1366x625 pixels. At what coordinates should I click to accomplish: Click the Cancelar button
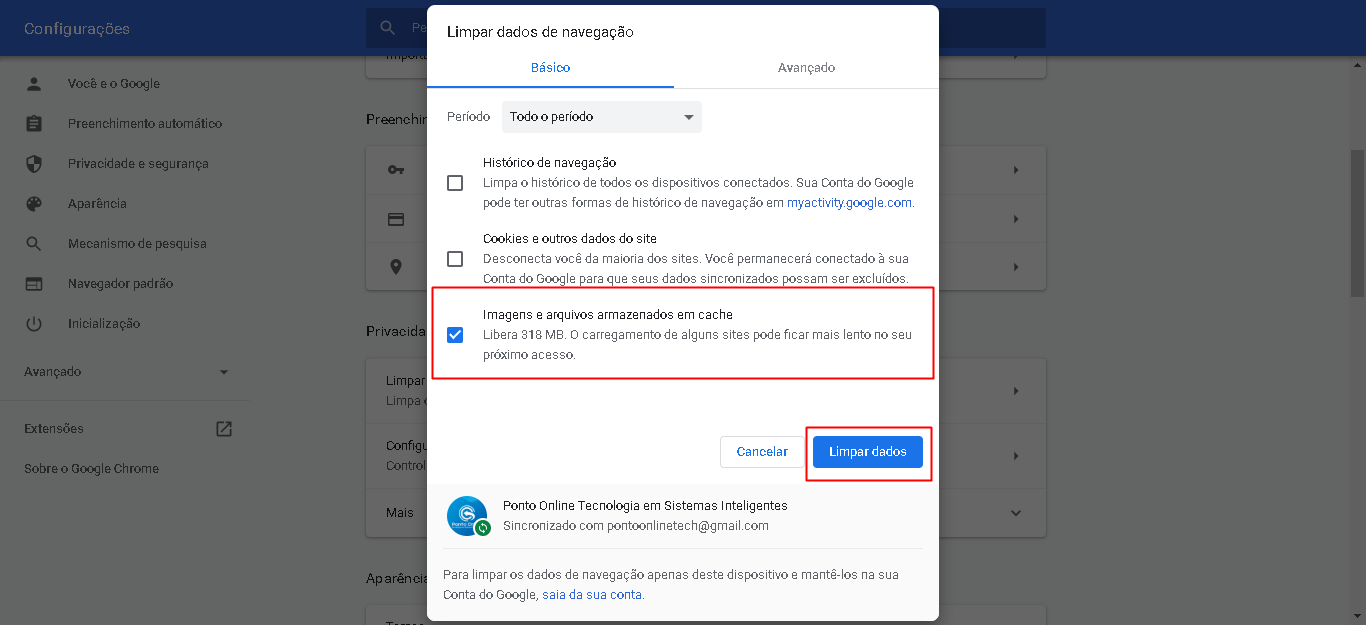[x=762, y=452]
